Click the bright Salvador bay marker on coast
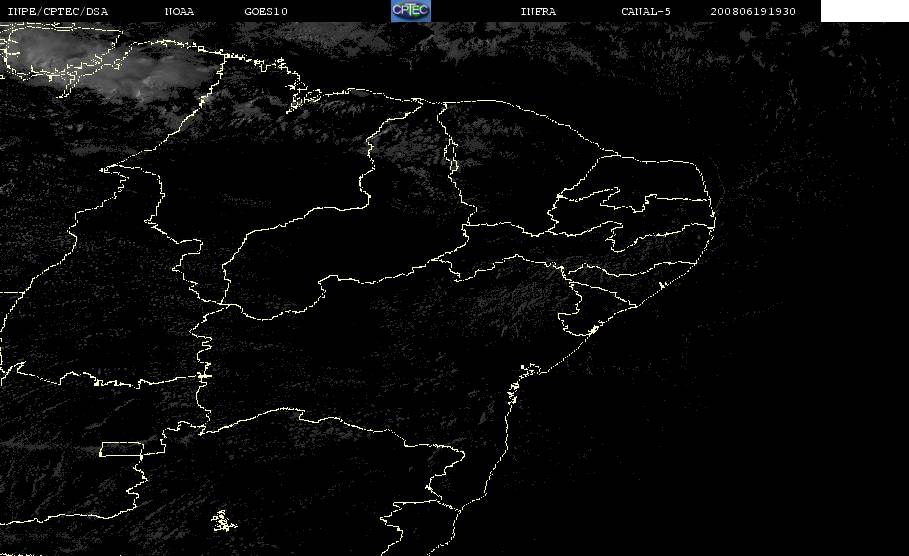909x556 pixels. coord(529,369)
